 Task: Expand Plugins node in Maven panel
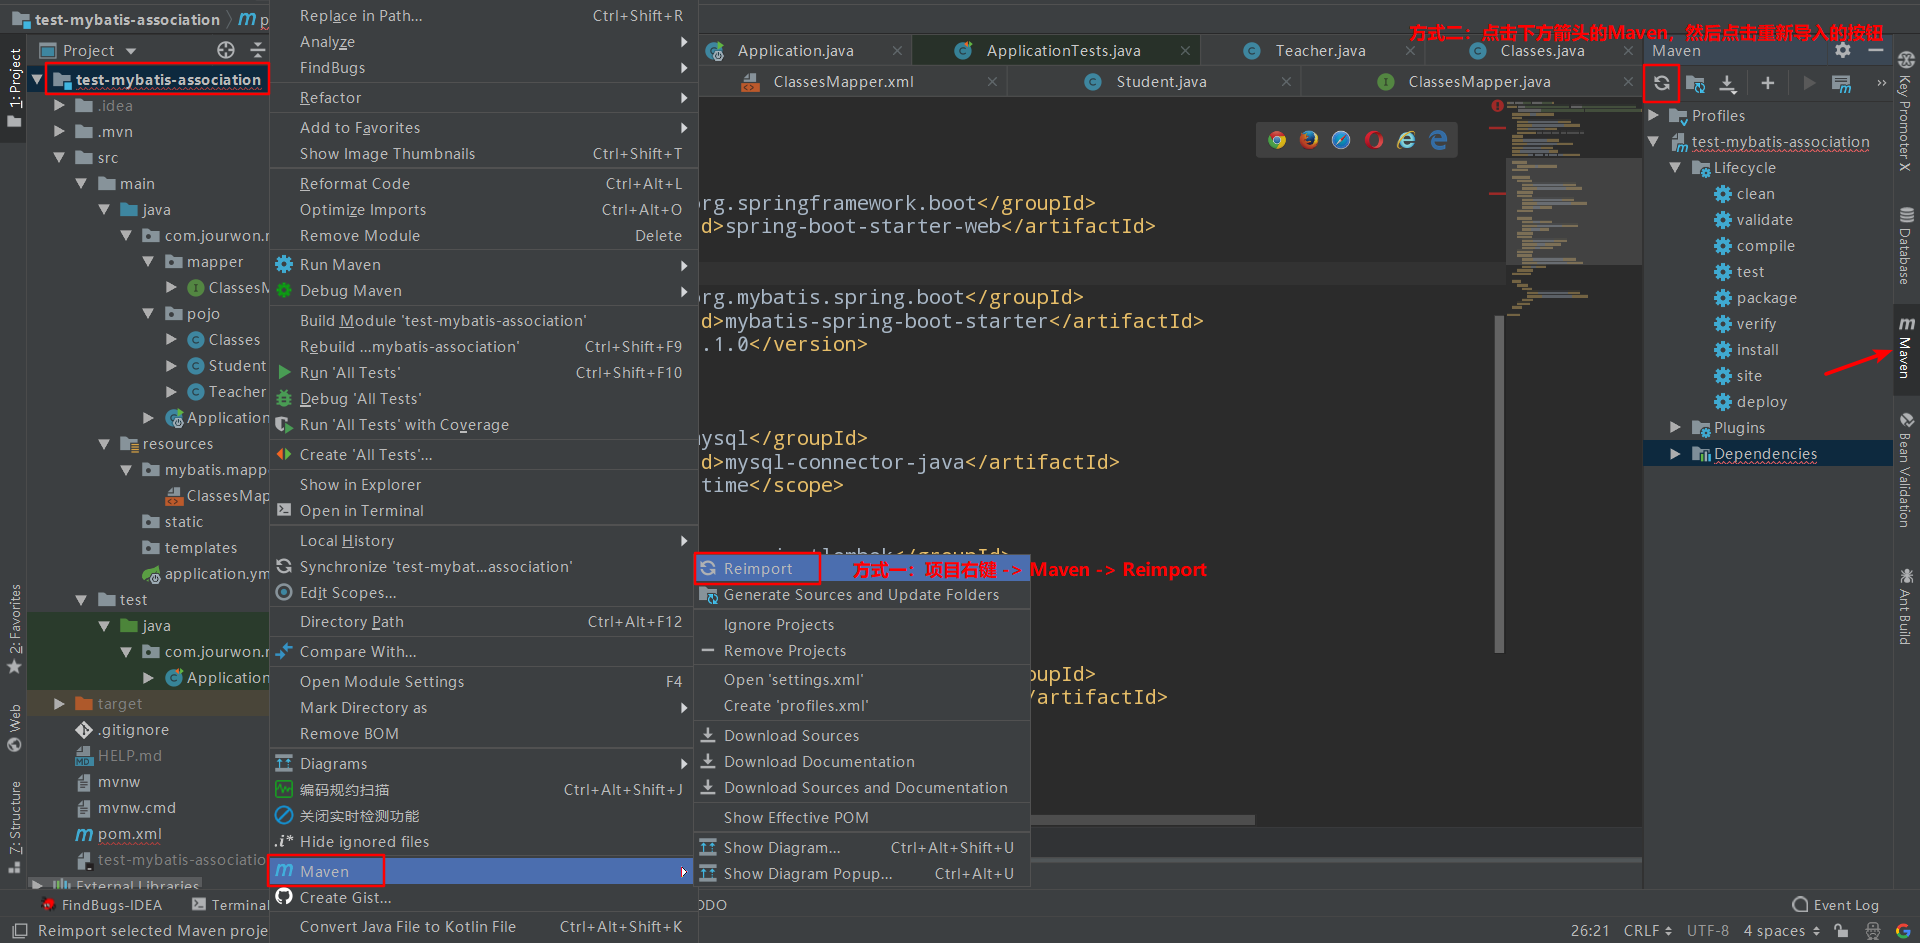tap(1676, 428)
